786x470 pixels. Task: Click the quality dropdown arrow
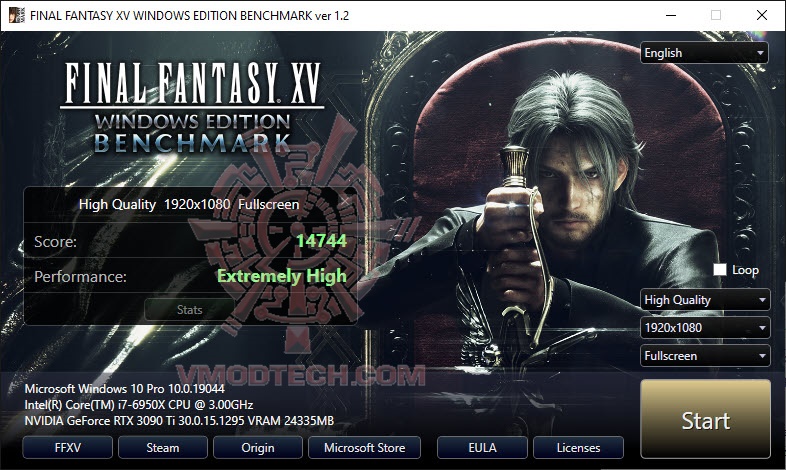762,300
